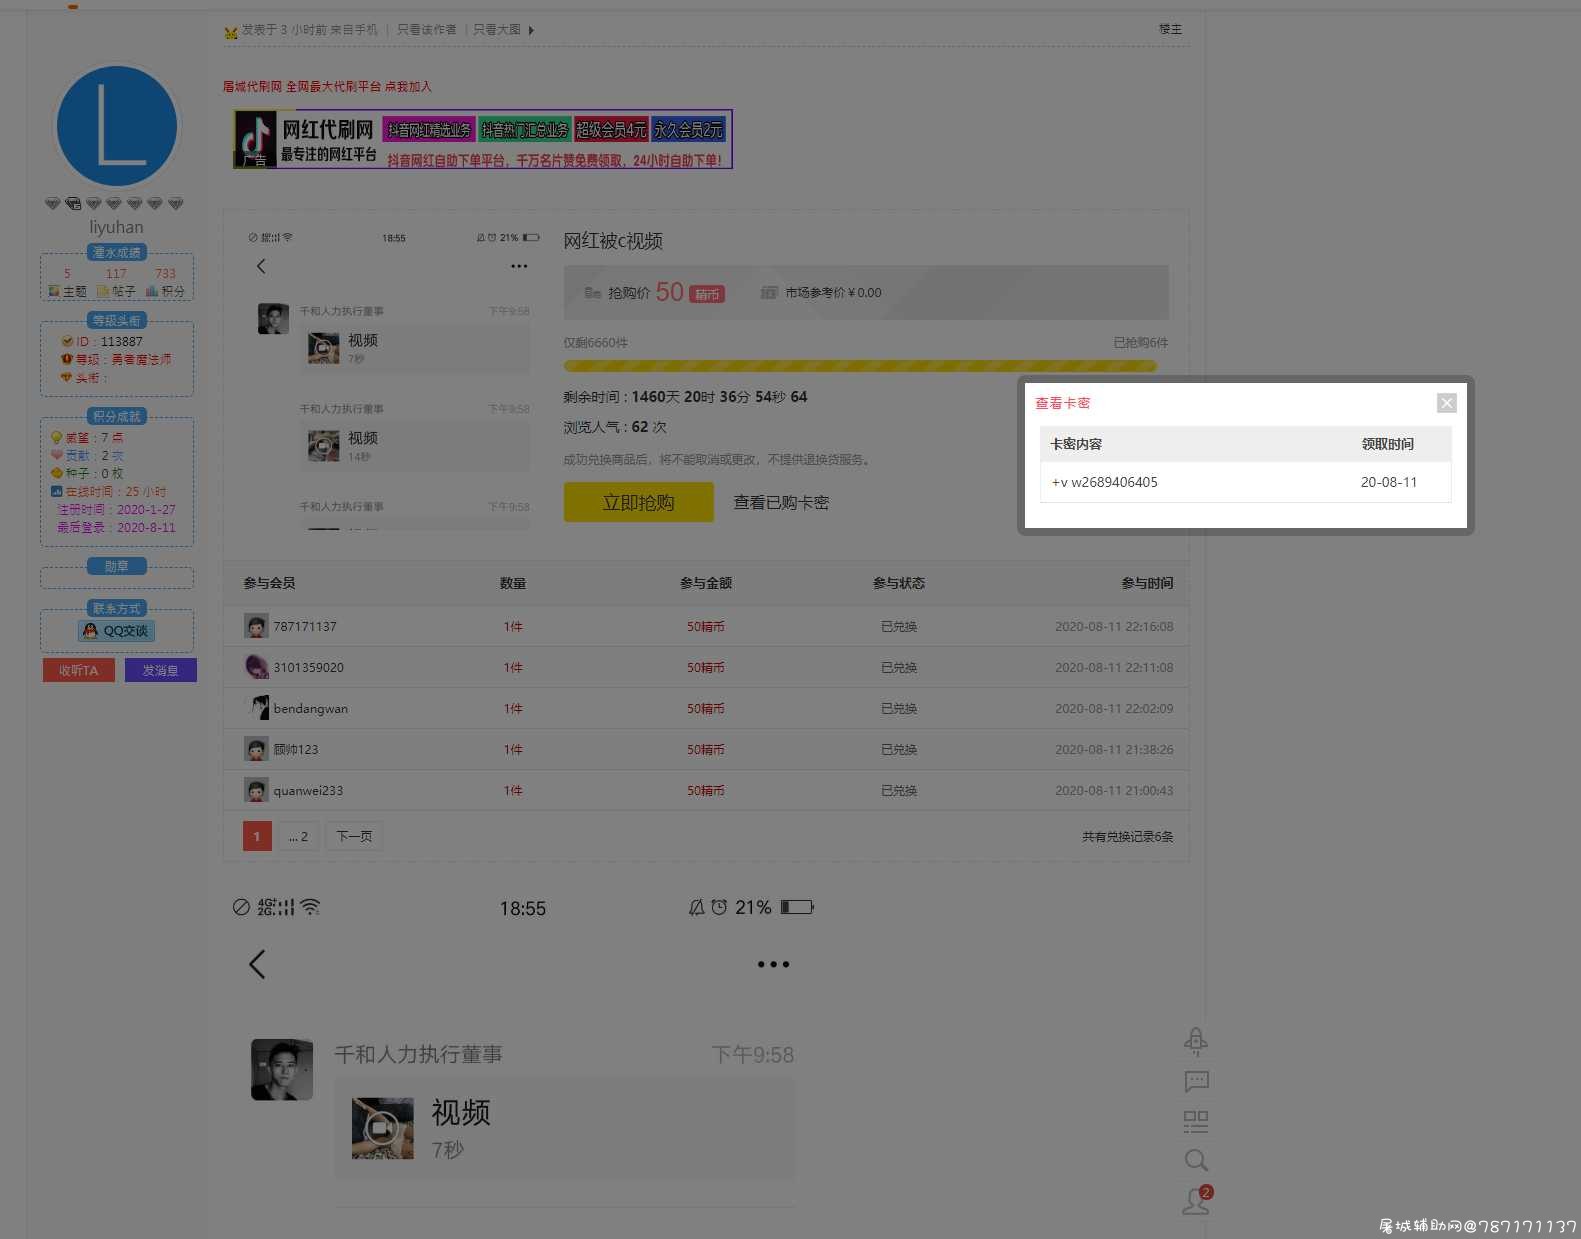Open the 查看已购卡密 link

pos(781,502)
